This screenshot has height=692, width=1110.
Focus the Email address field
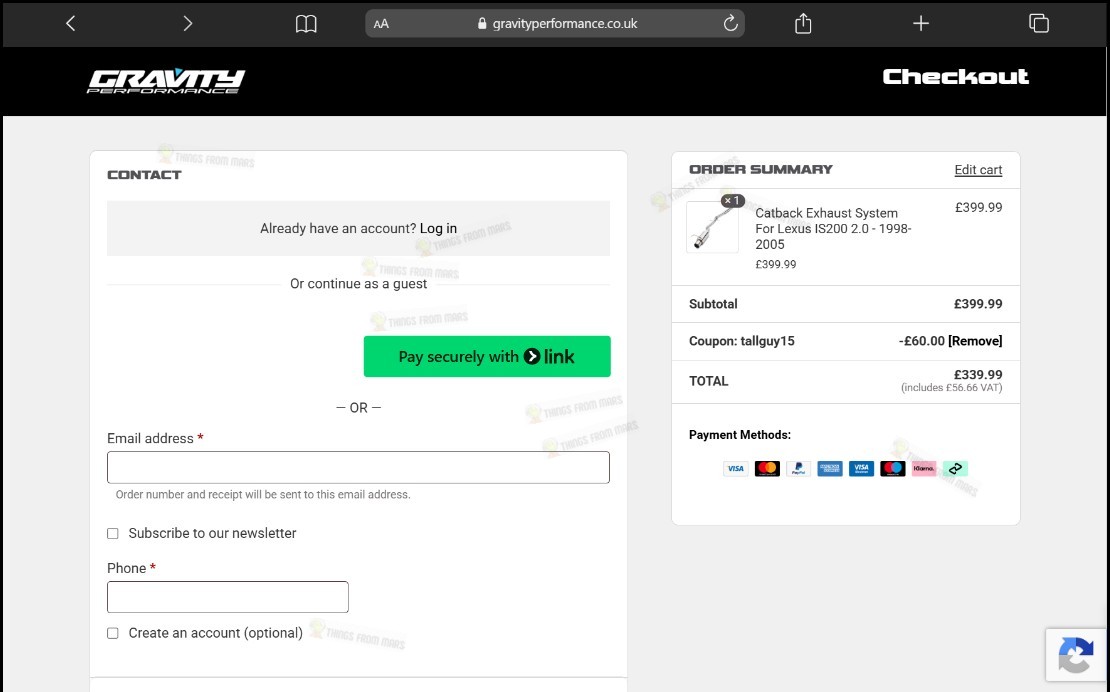tap(358, 468)
